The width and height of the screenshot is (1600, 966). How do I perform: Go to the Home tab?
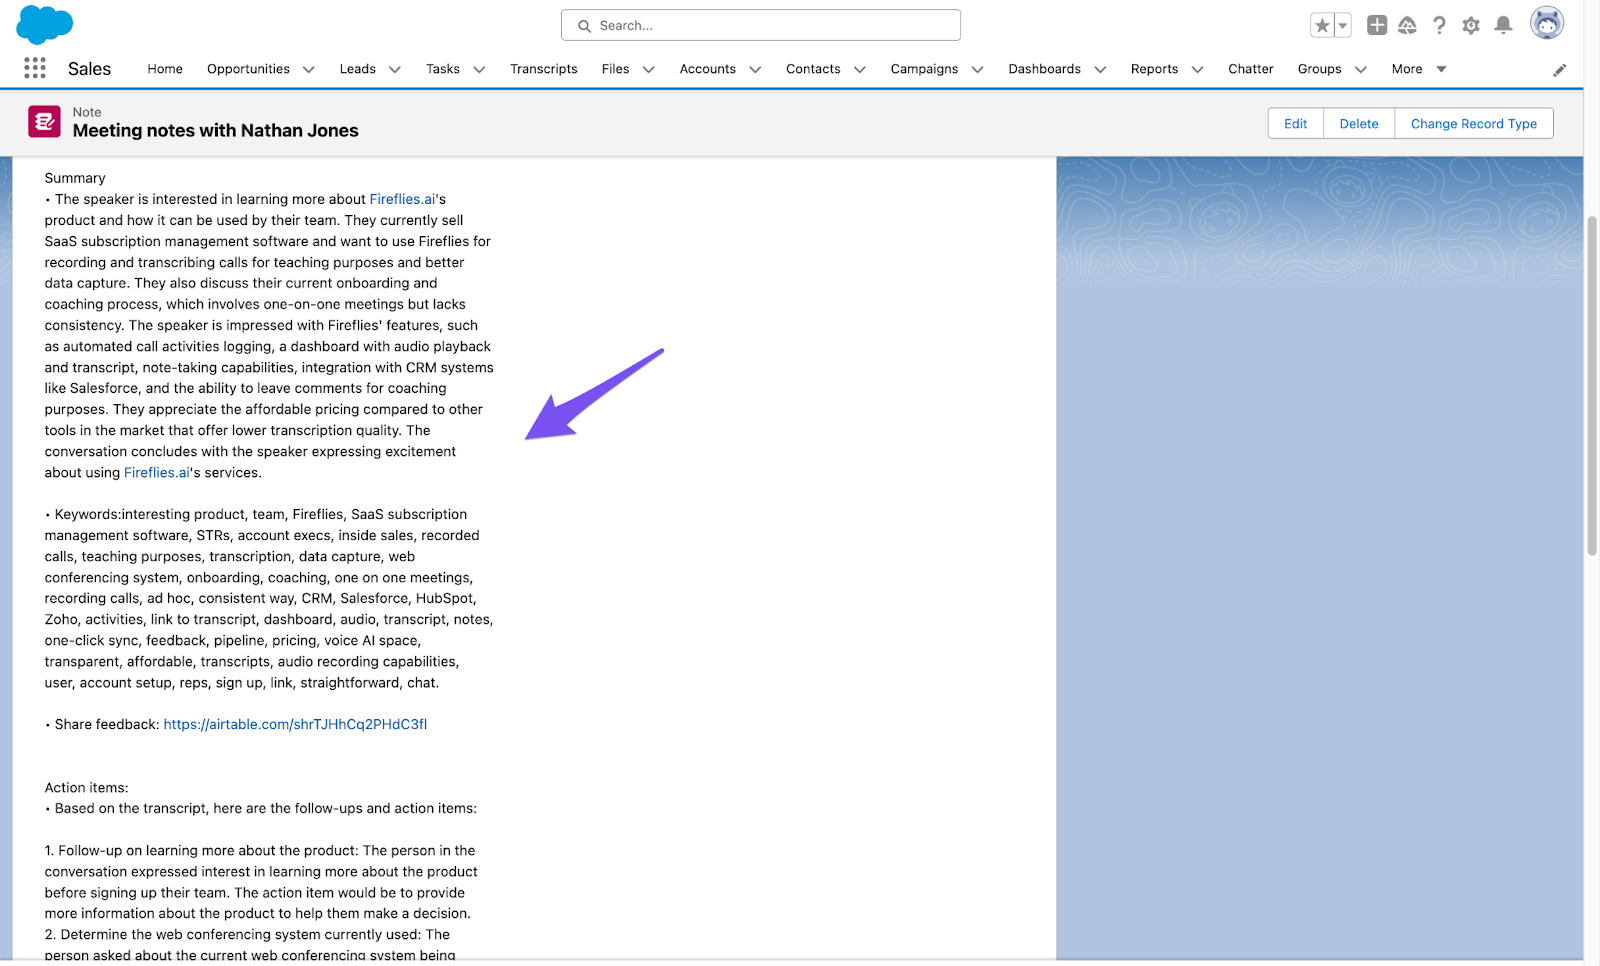(165, 69)
